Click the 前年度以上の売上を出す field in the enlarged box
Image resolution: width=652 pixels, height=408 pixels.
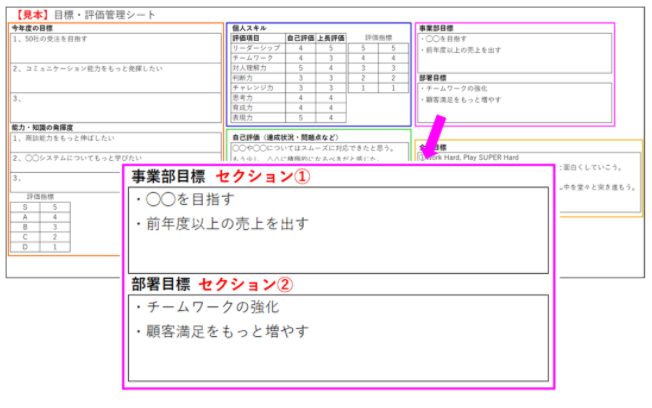216,223
